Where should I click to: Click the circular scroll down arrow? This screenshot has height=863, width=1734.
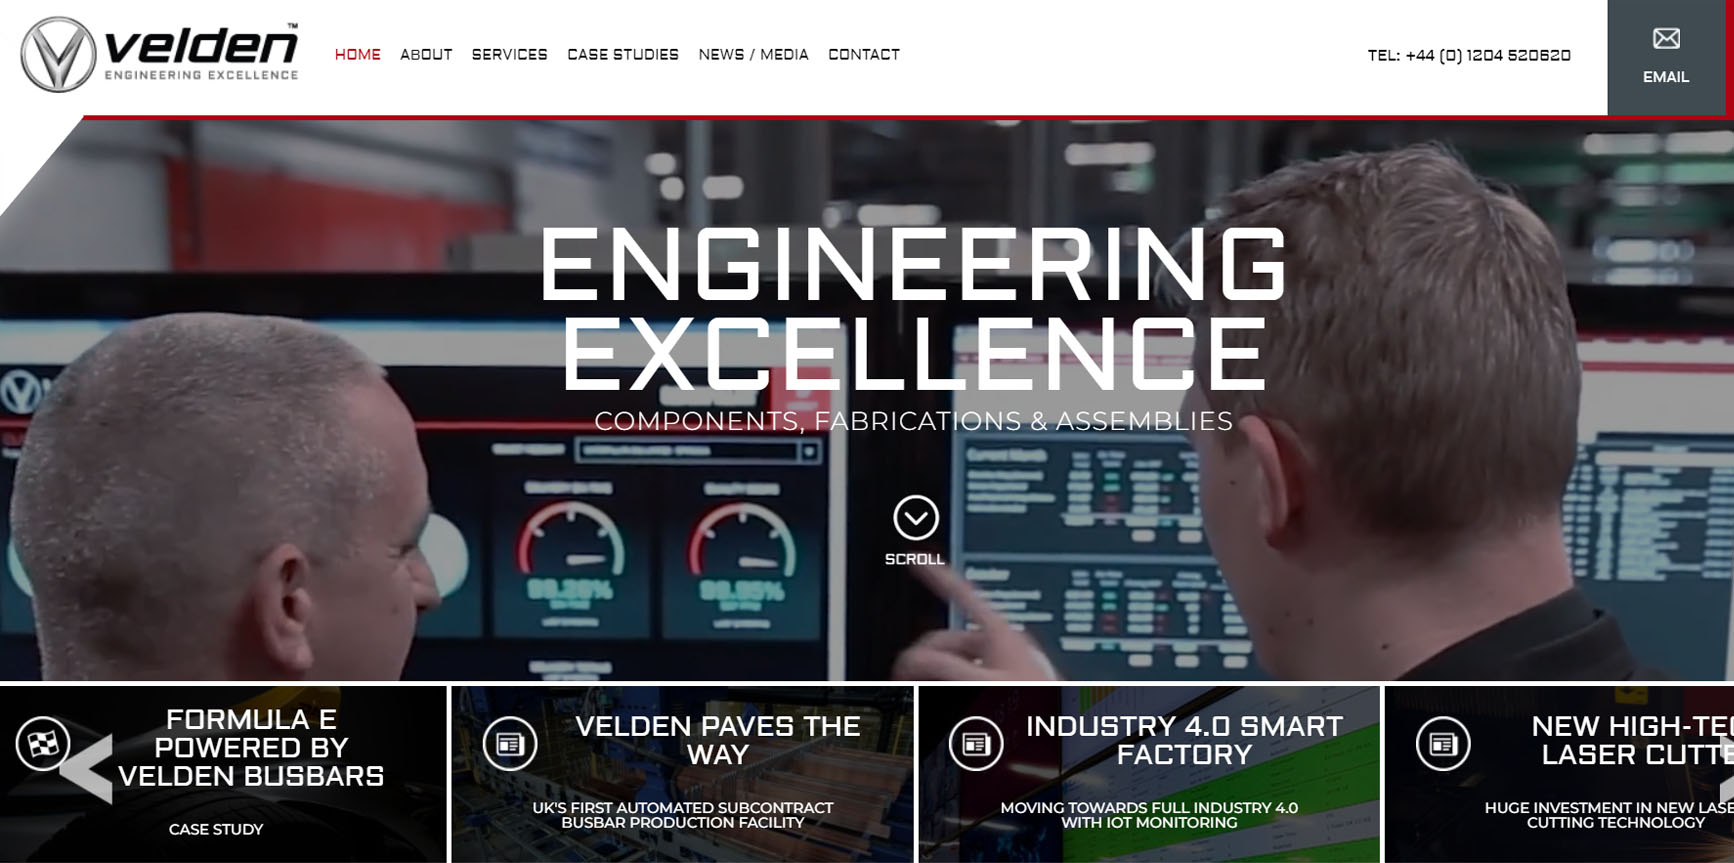pyautogui.click(x=915, y=518)
